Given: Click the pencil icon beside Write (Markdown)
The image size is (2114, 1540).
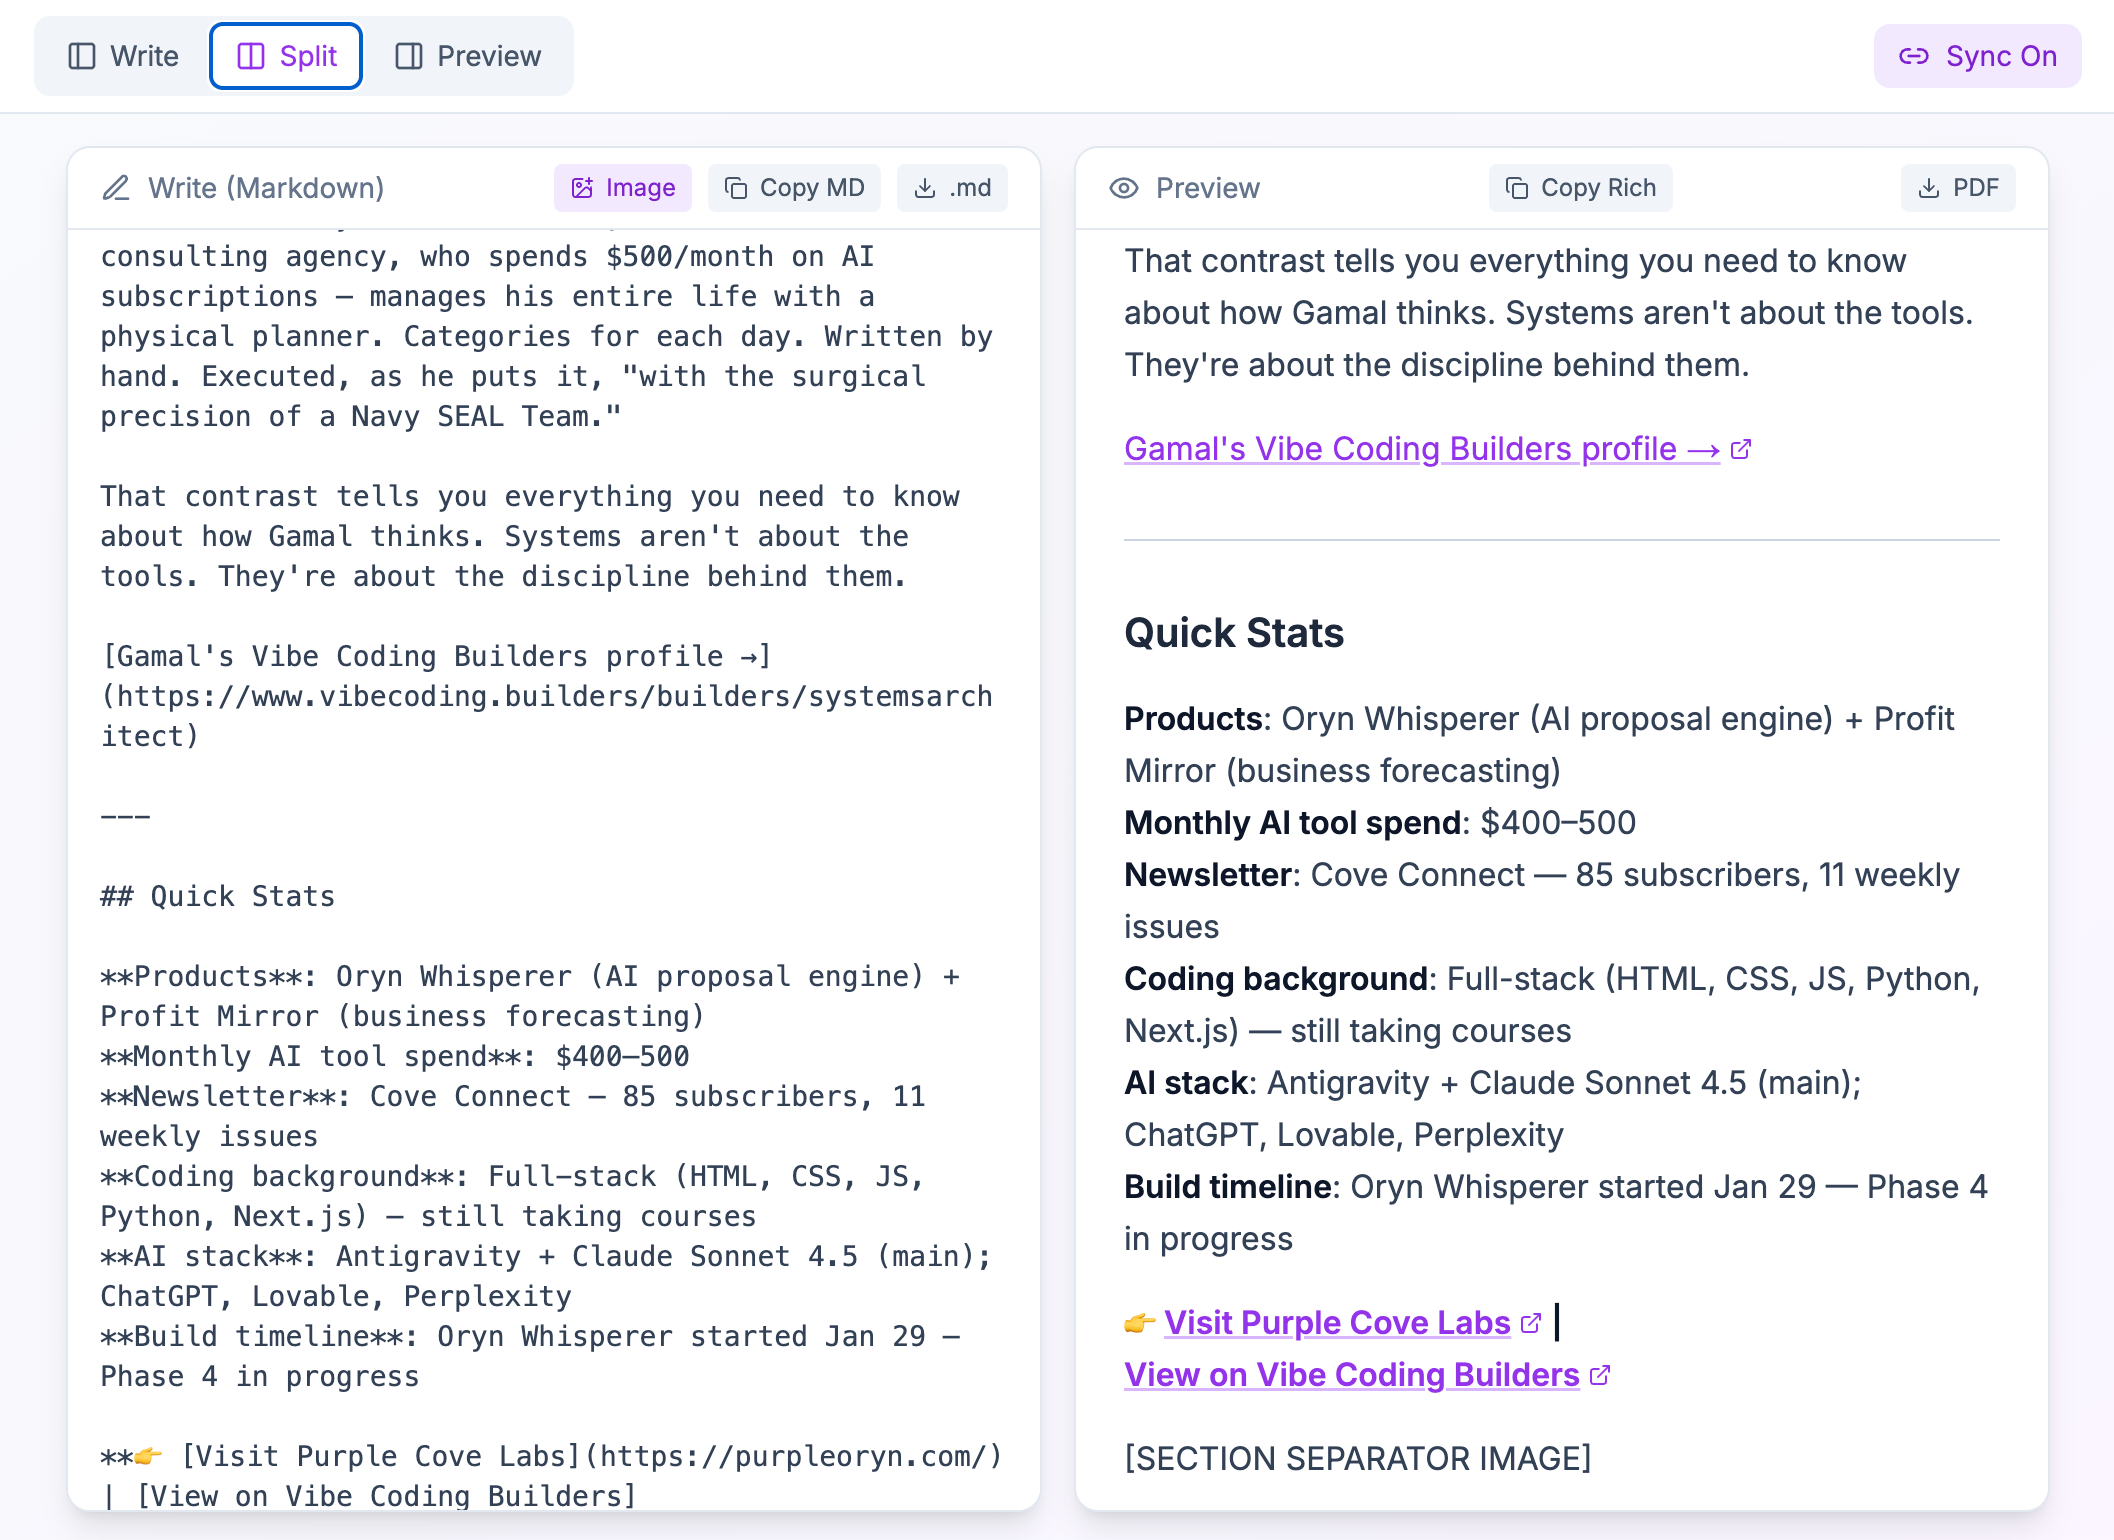Looking at the screenshot, I should click(x=116, y=188).
